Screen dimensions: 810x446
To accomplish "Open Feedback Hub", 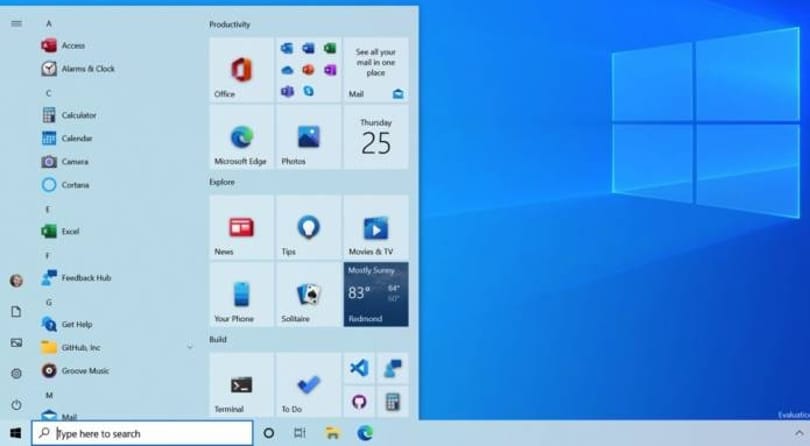I will click(x=76, y=278).
